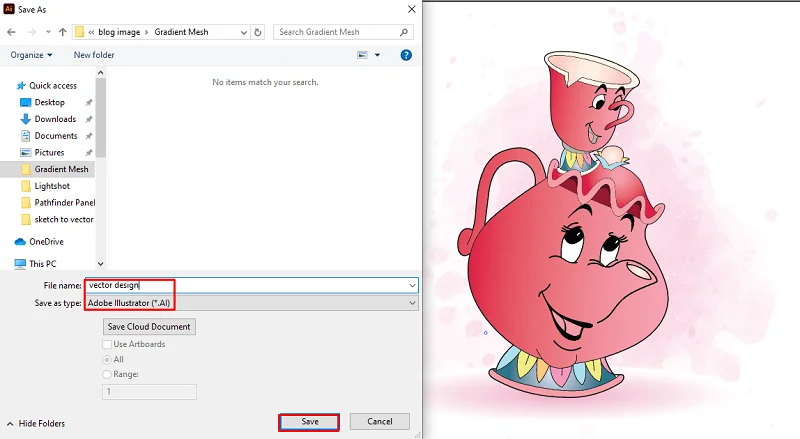Click sidebar scrollbar down arrow
The width and height of the screenshot is (800, 439).
101,264
